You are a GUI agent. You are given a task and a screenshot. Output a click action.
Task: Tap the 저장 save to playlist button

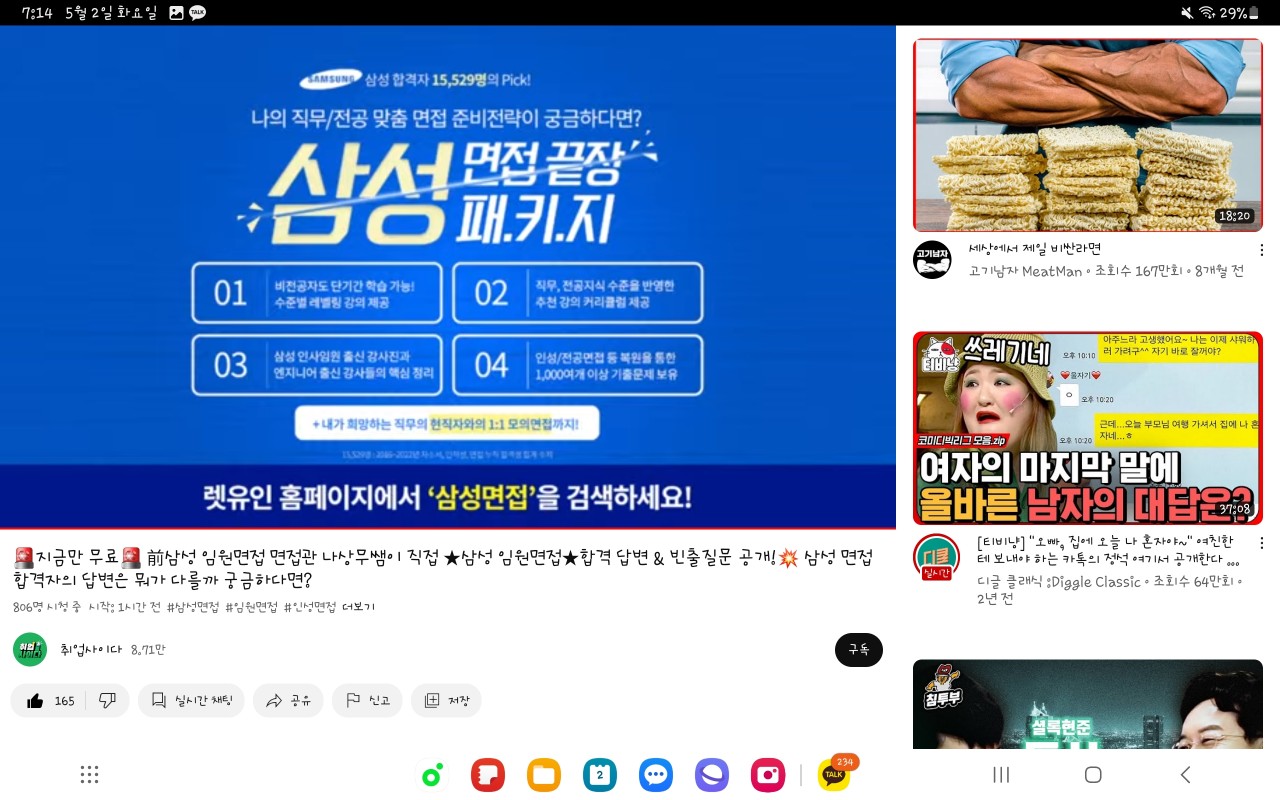(446, 701)
